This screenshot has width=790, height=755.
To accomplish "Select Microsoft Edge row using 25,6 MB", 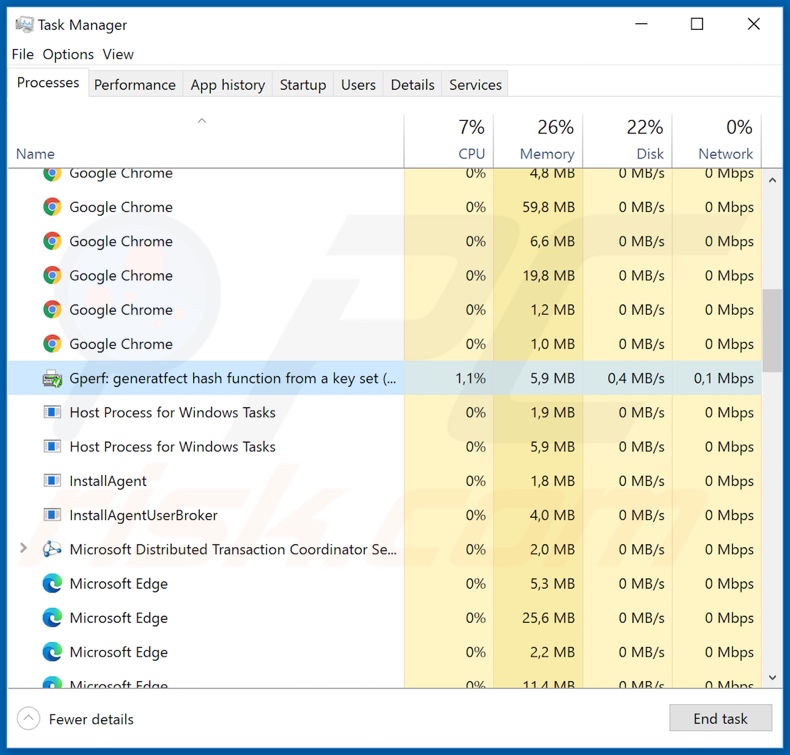I will pos(384,618).
